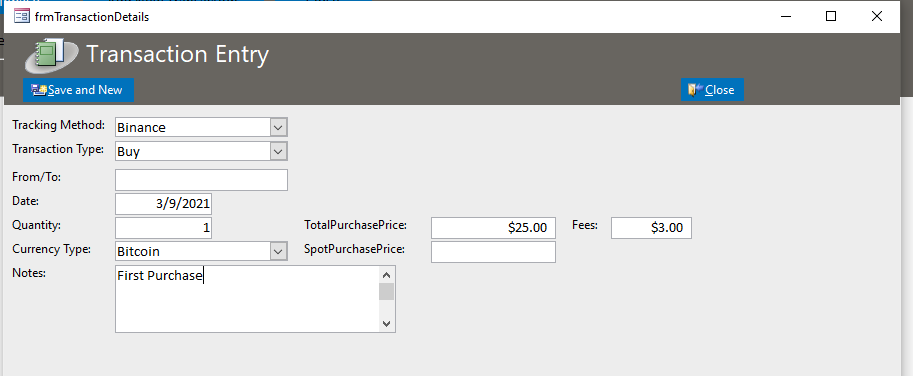Click the Tracking Method label
The width and height of the screenshot is (913, 376).
[59, 125]
